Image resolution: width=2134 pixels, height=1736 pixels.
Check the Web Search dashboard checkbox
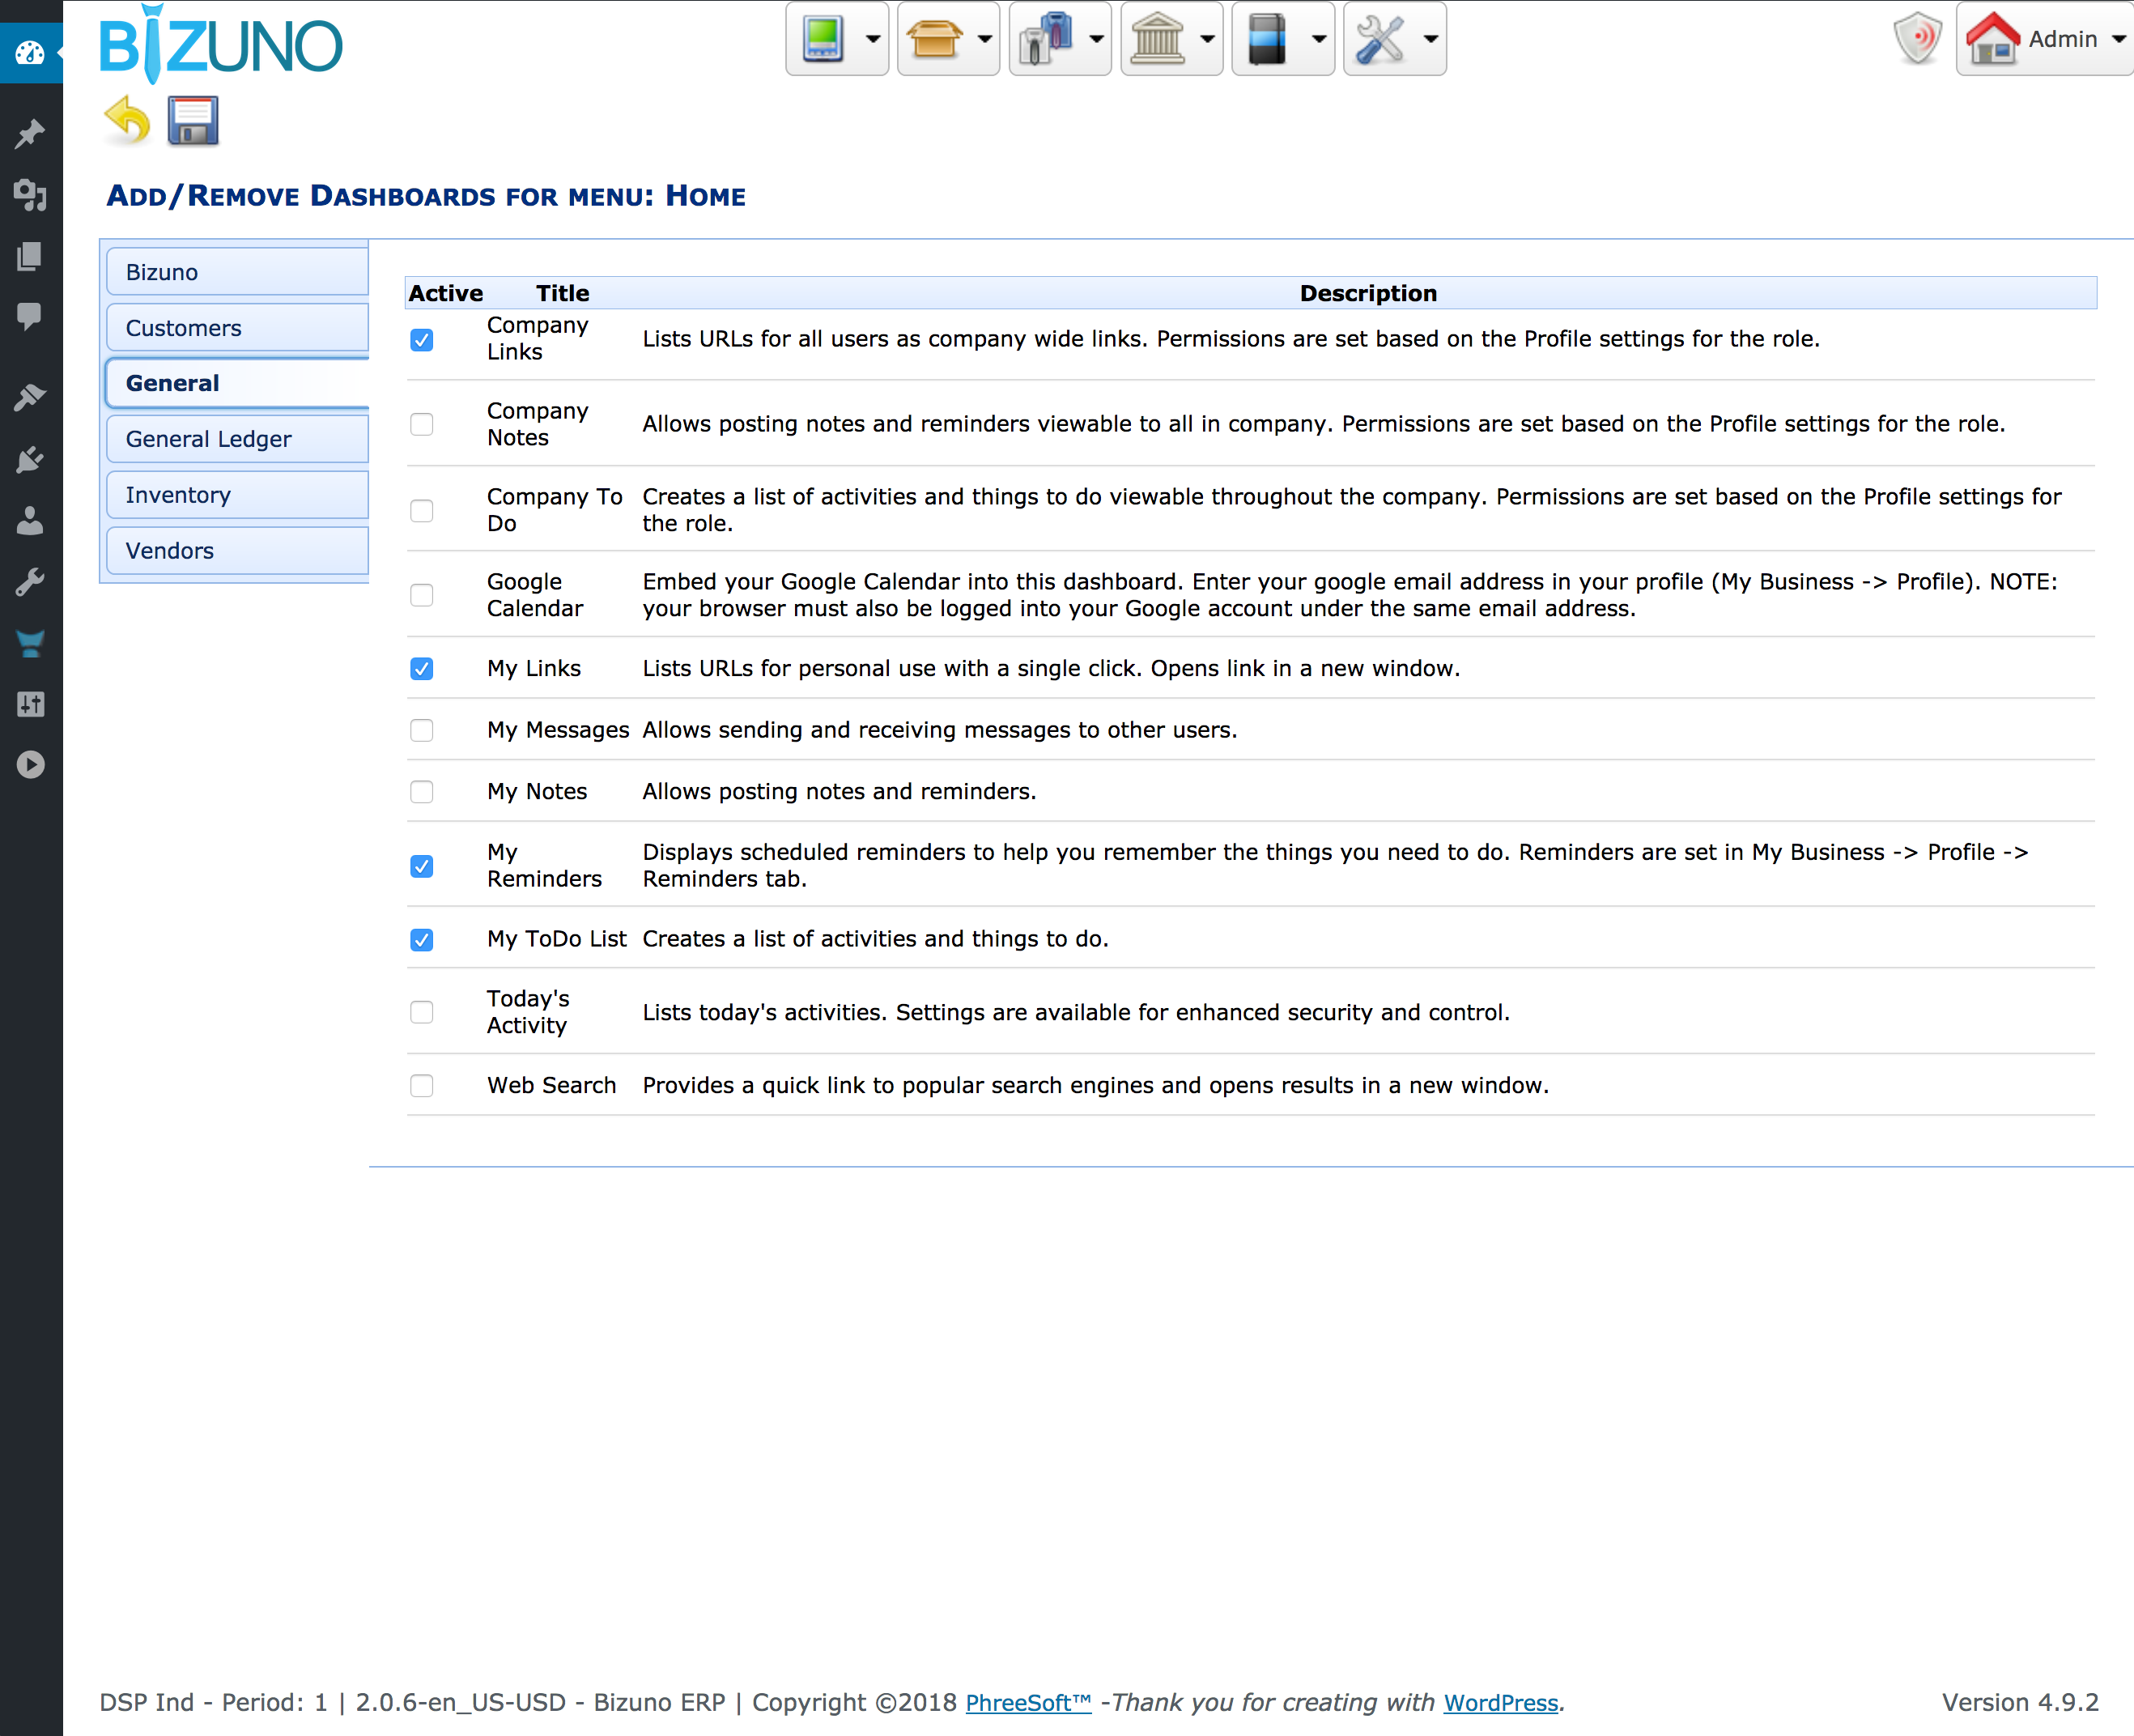[x=421, y=1086]
